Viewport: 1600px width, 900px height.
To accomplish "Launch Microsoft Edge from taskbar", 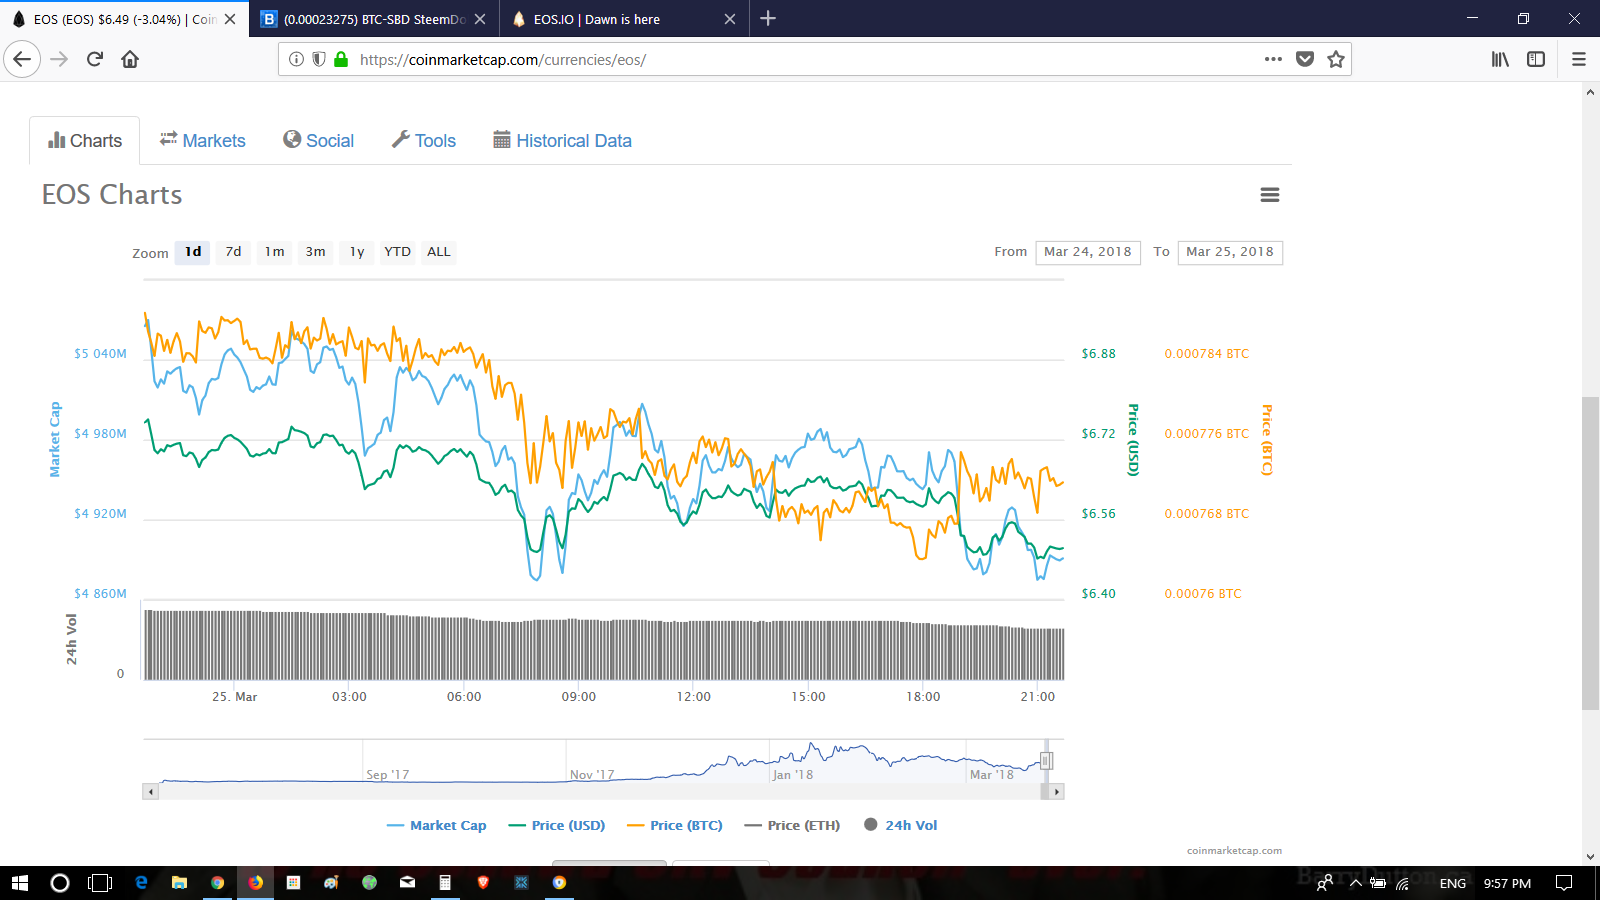I will 141,883.
